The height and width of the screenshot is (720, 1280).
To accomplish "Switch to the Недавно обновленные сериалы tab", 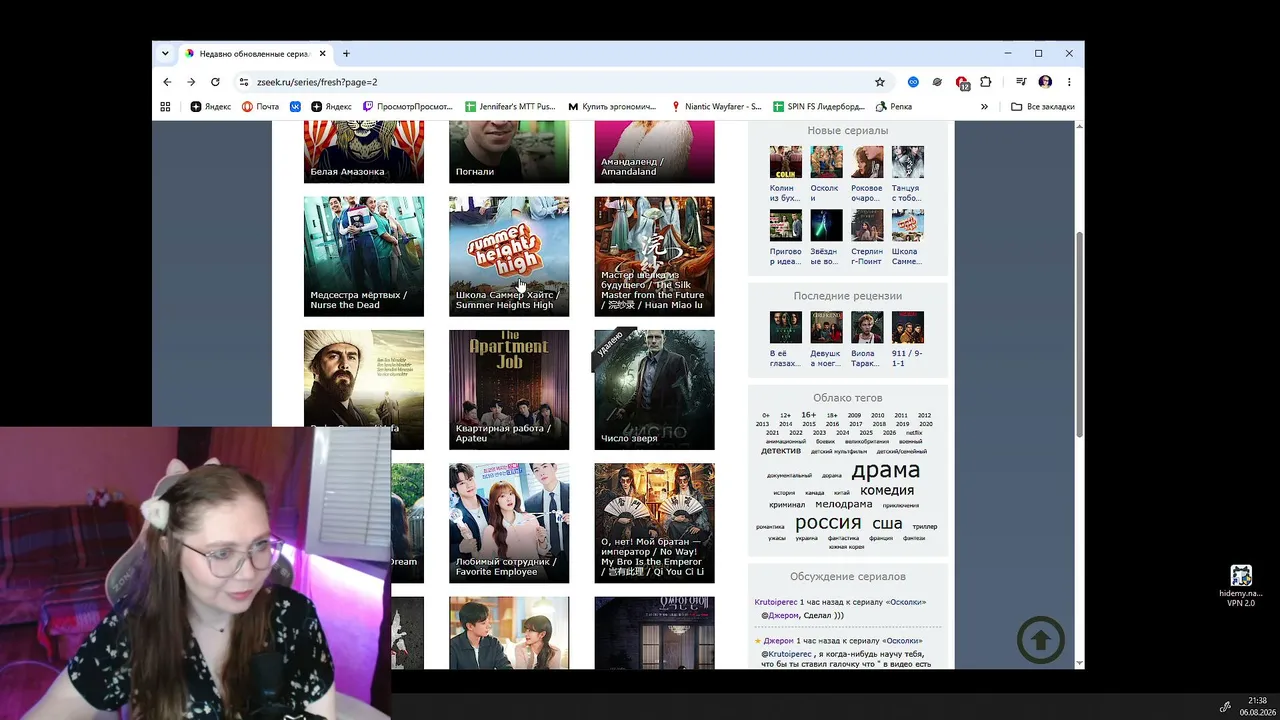I will [x=255, y=53].
